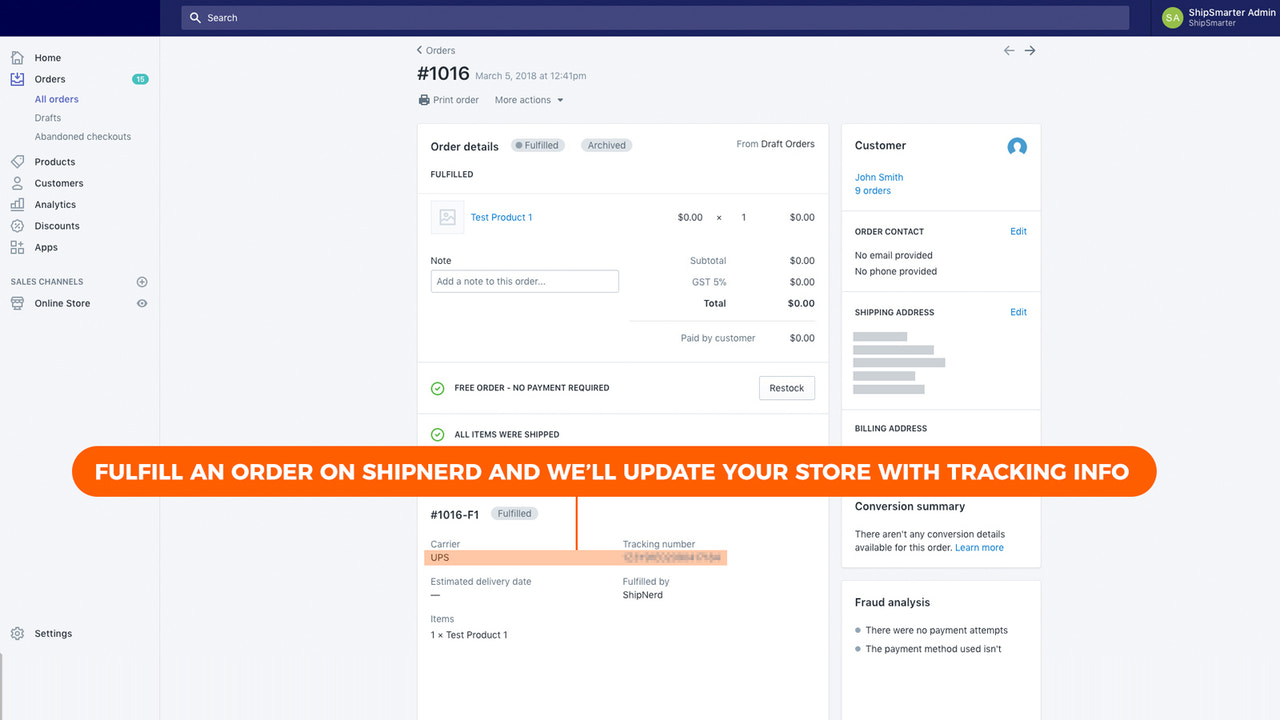Click the Home icon in the sidebar
1280x720 pixels.
pyautogui.click(x=19, y=57)
